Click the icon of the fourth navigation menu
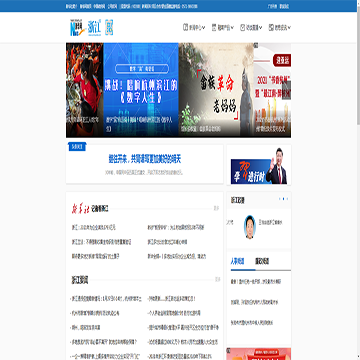This screenshot has height=360, width=360. pos(271,27)
